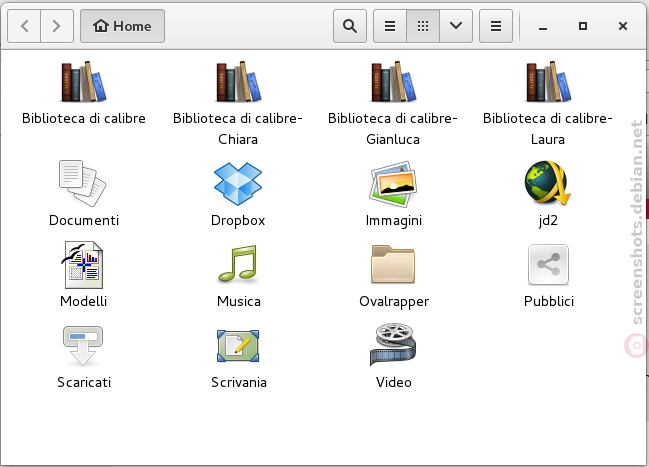649x467 pixels.
Task: Click the search magnifier button
Action: click(x=350, y=26)
